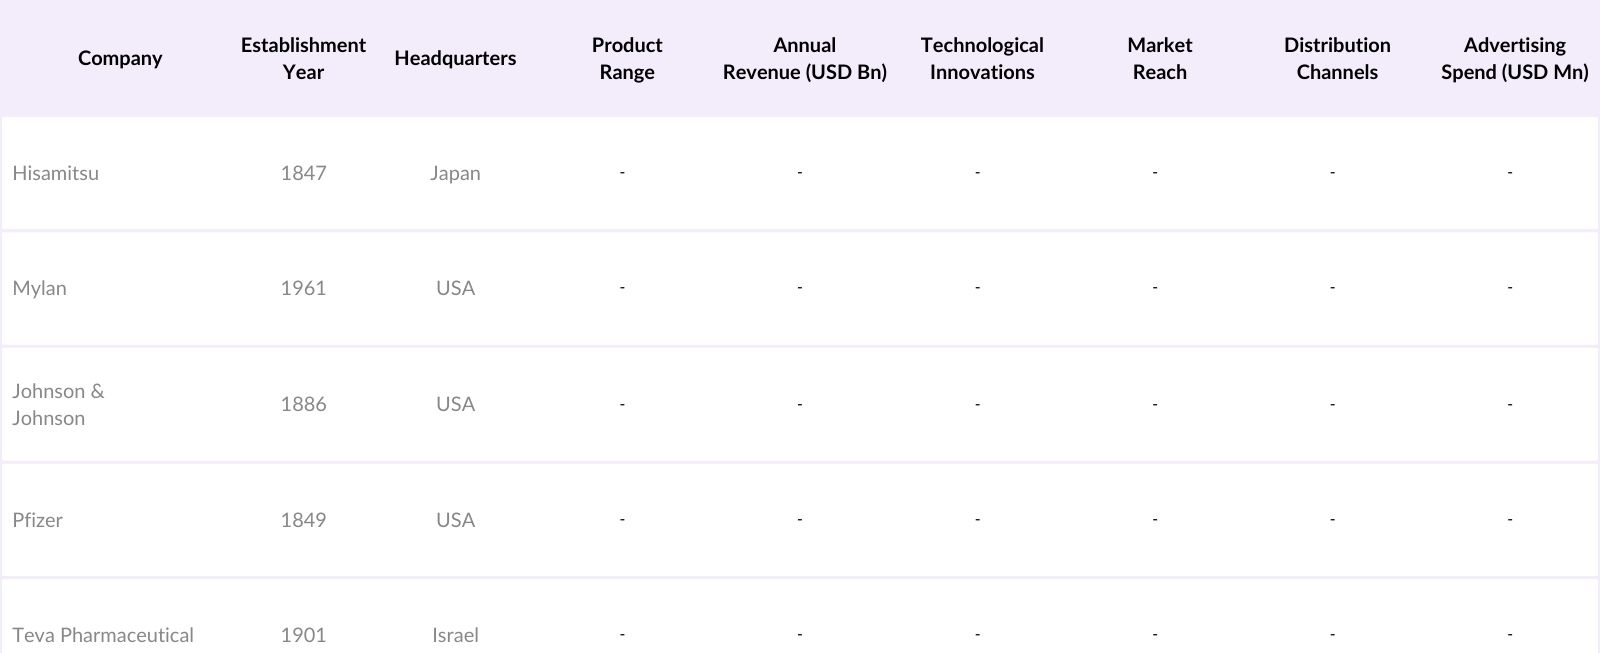
Task: Click the Headquarters column header
Action: coord(455,58)
